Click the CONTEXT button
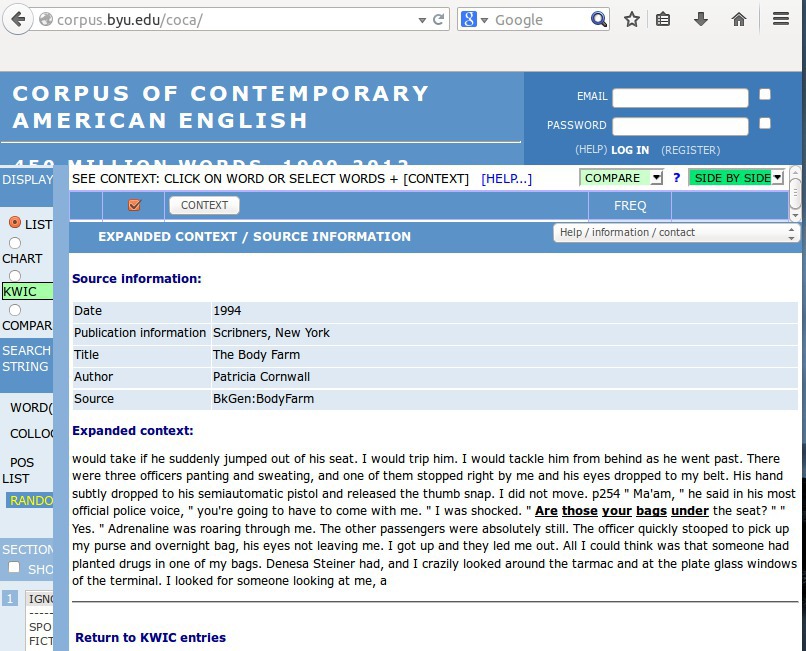Viewport: 806px width, 651px height. (x=204, y=205)
